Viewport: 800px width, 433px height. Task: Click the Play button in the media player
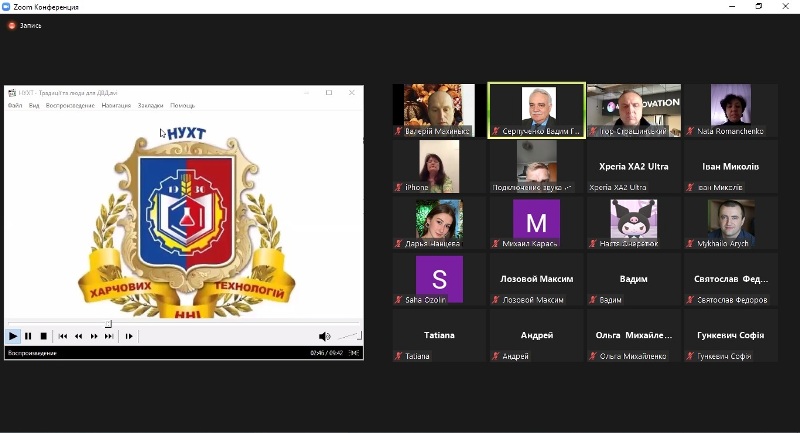coord(13,336)
